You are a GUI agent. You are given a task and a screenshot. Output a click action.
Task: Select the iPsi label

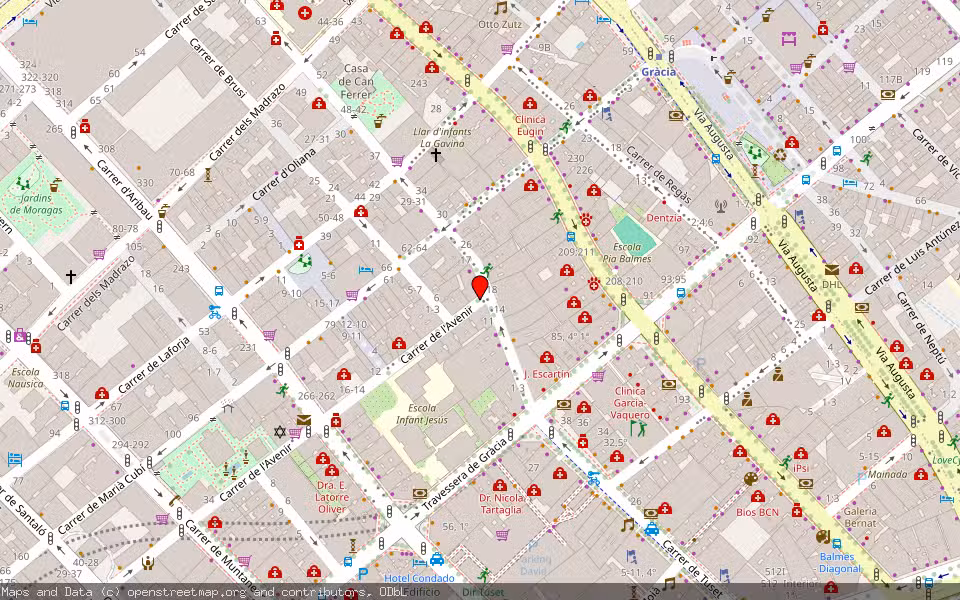click(801, 468)
